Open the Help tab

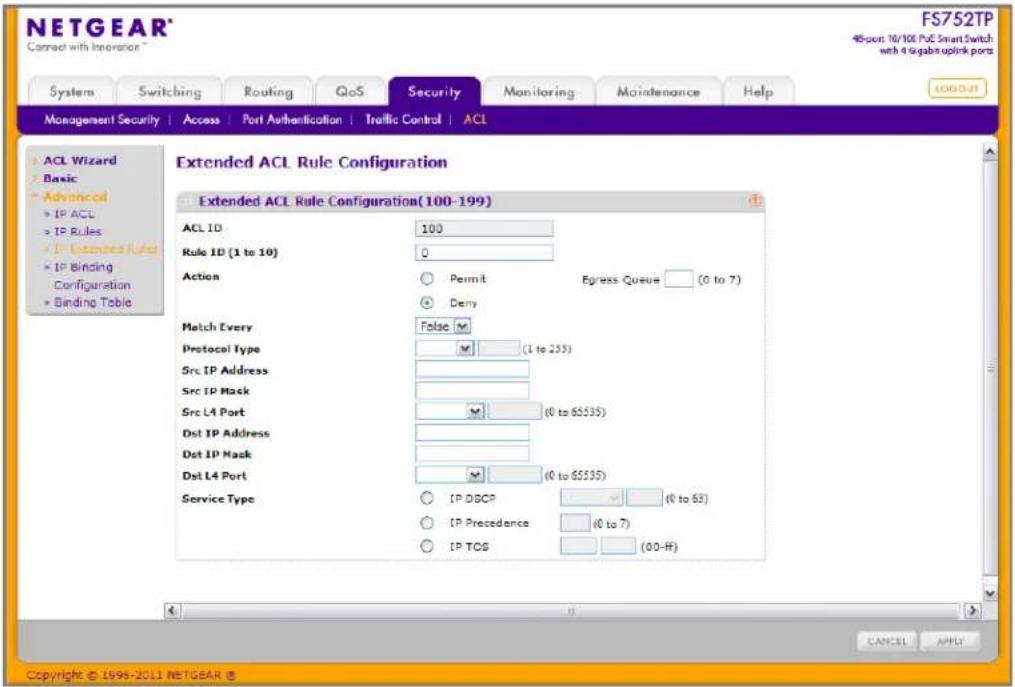[x=758, y=91]
